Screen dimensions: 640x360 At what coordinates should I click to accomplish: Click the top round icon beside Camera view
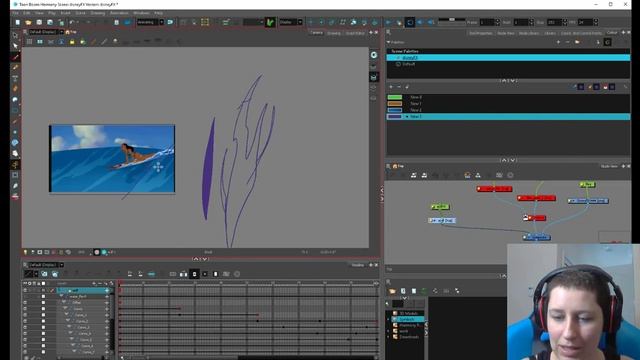click(x=374, y=55)
